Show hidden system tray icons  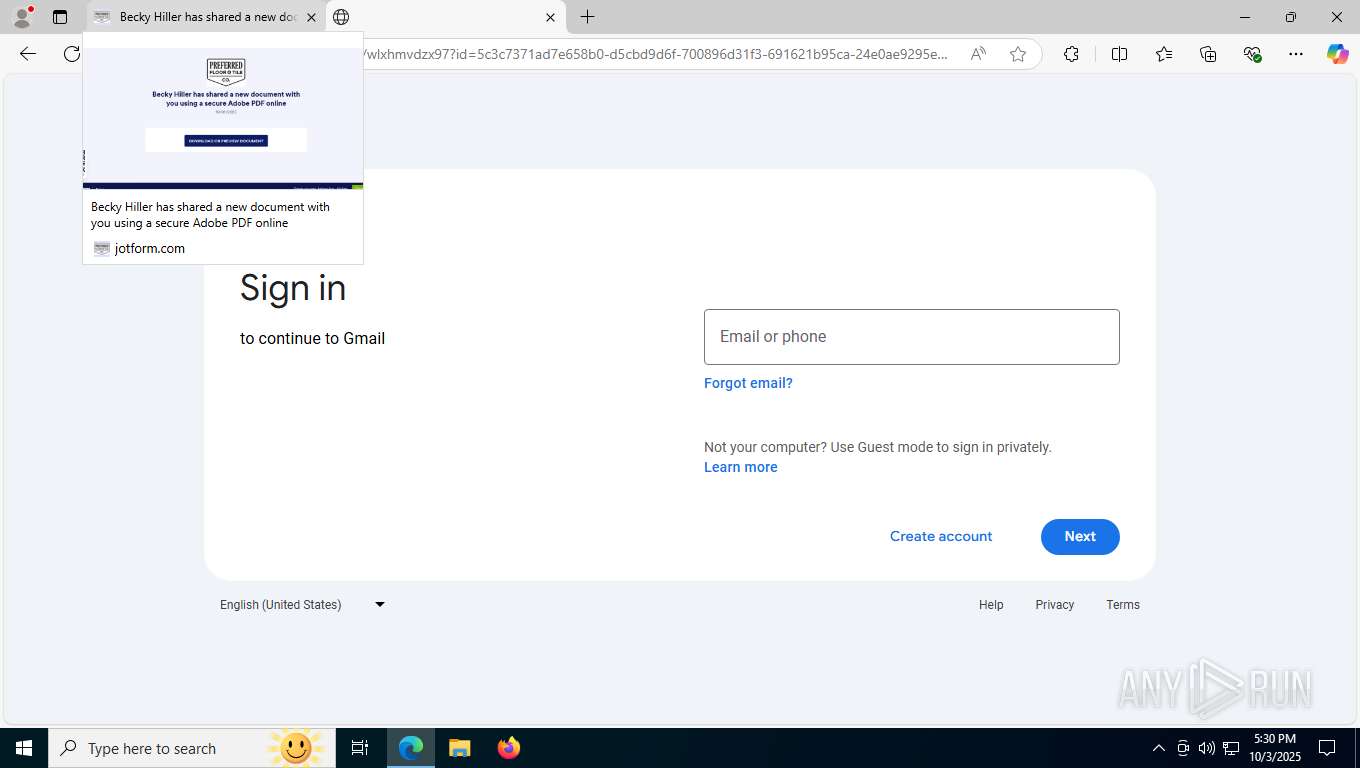(x=1159, y=748)
